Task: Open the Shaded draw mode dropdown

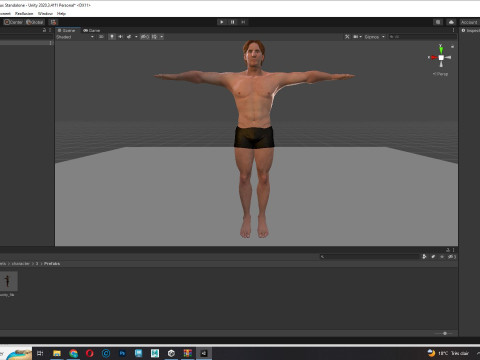Action: 75,37
